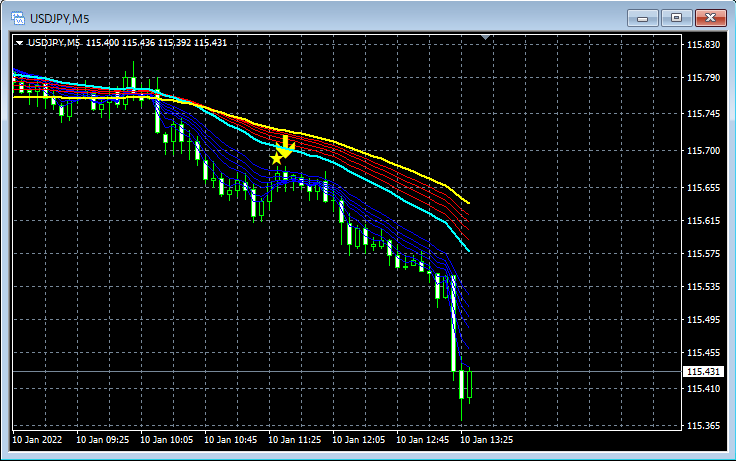The width and height of the screenshot is (736, 461).
Task: Maximize the USDJPY,M5 chart window
Action: click(676, 18)
